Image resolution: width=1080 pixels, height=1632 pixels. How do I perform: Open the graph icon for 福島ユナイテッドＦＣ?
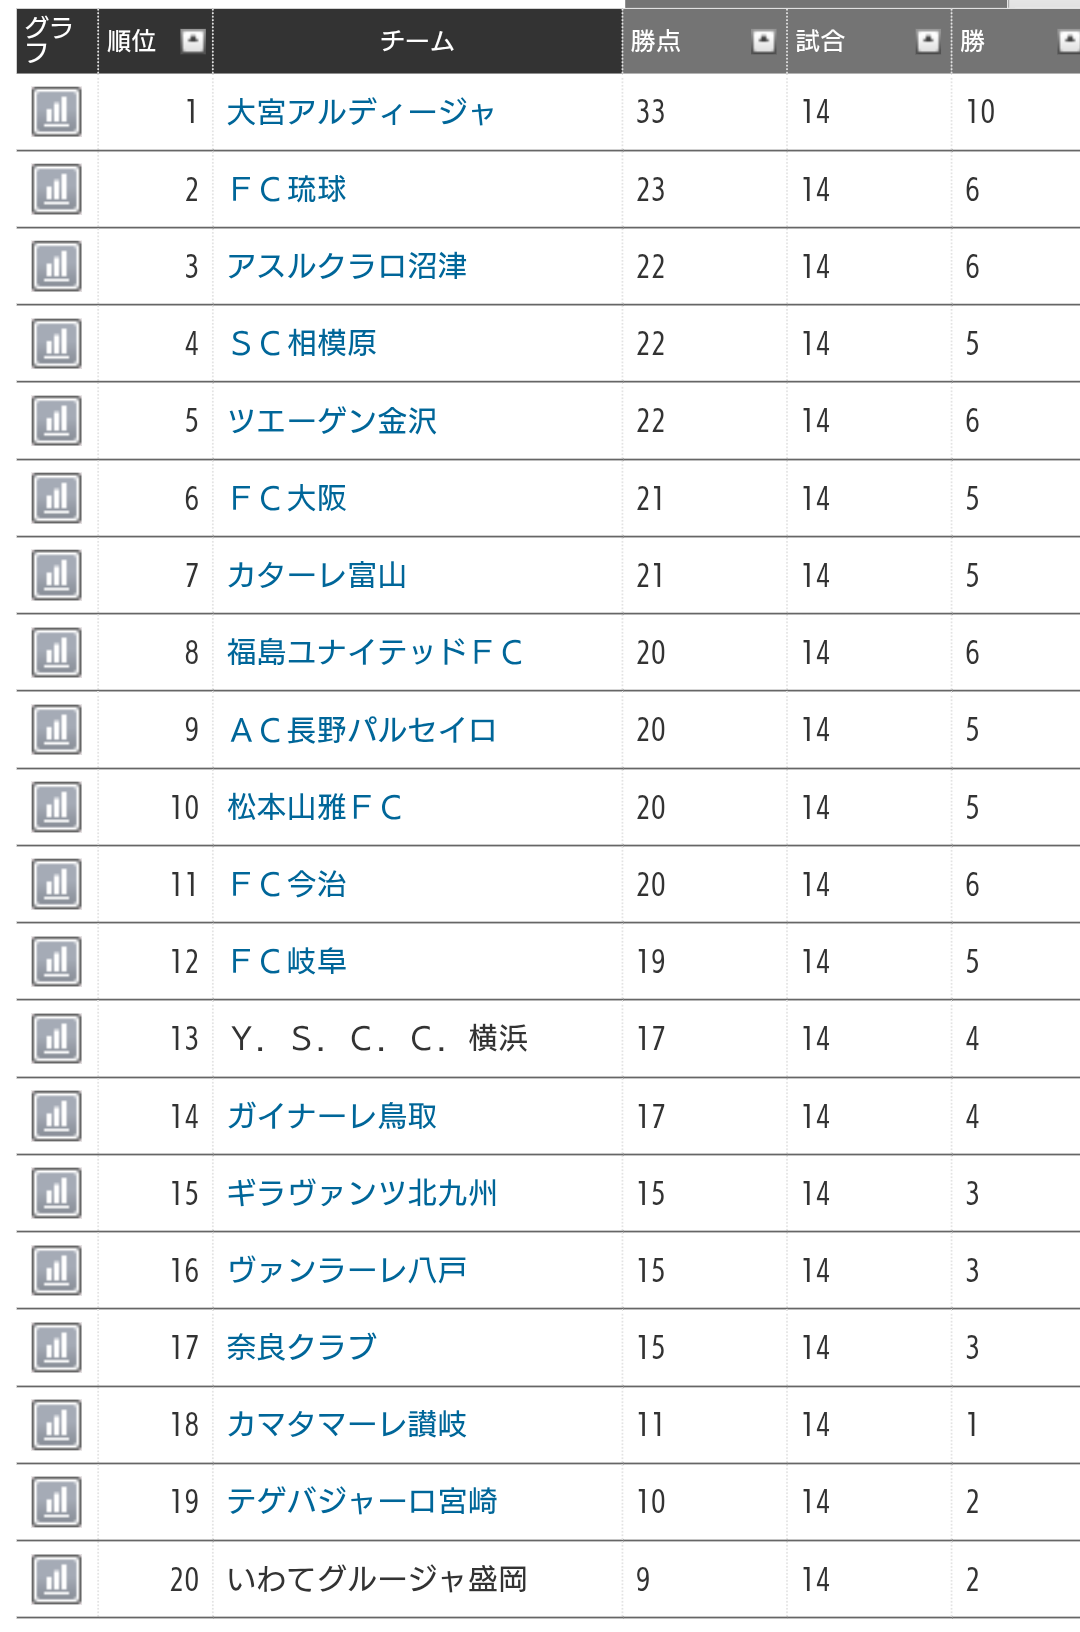tap(56, 653)
